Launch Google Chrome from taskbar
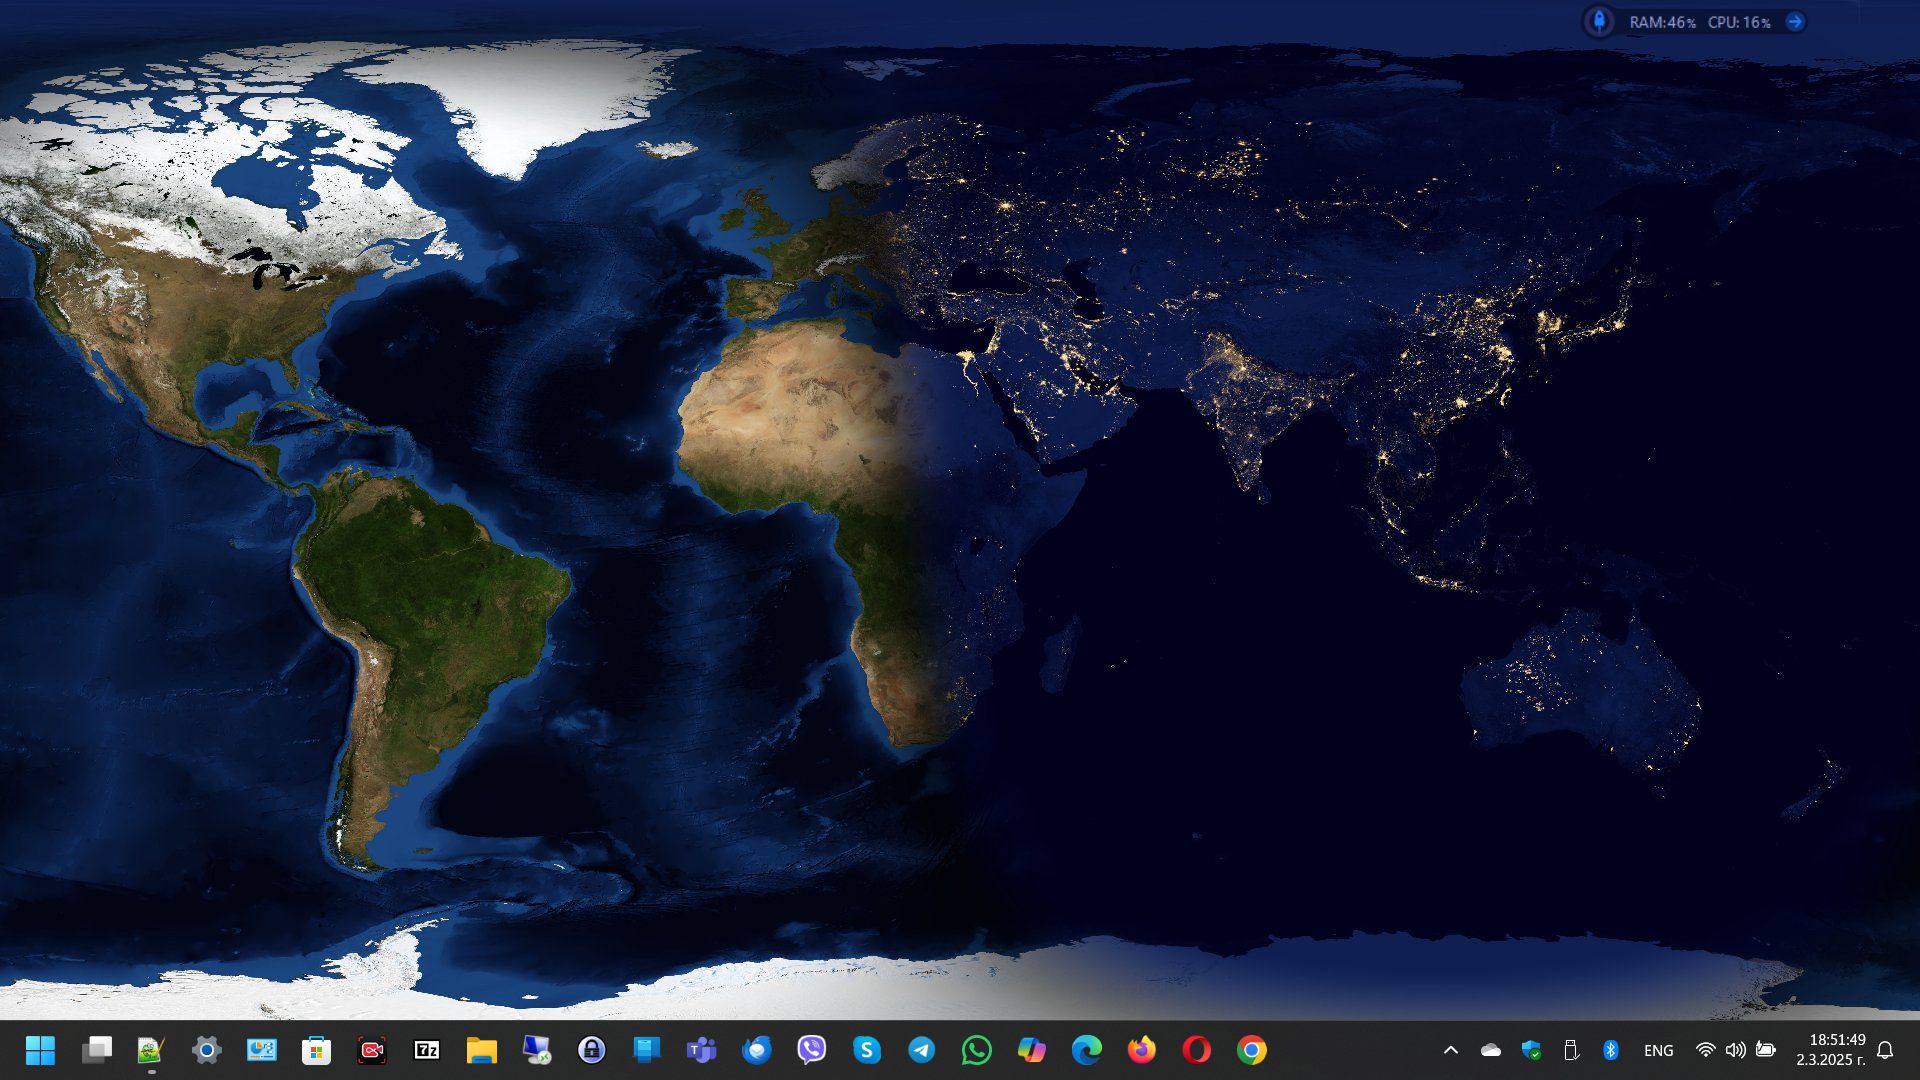 click(1252, 1050)
